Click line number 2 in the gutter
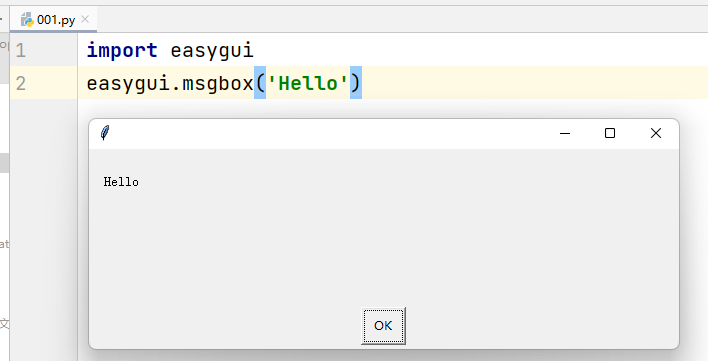This screenshot has width=708, height=361. pos(20,83)
